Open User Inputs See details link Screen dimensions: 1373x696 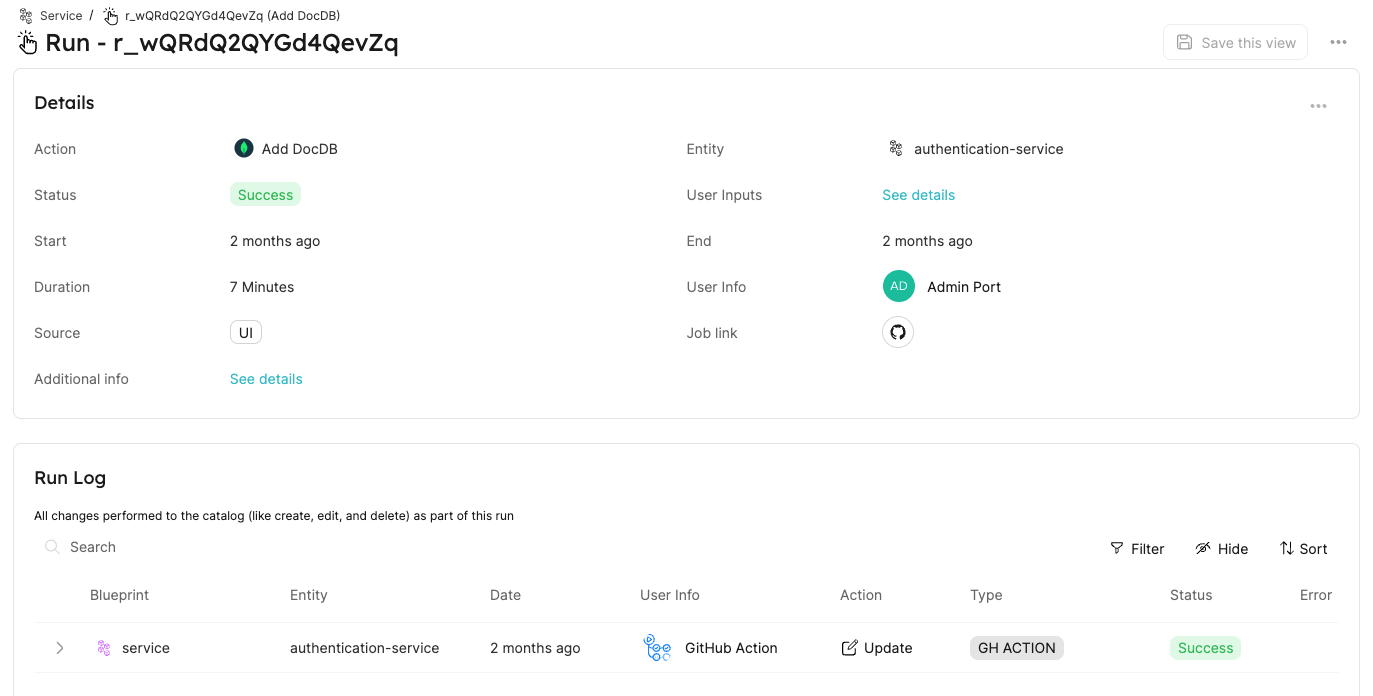point(918,195)
